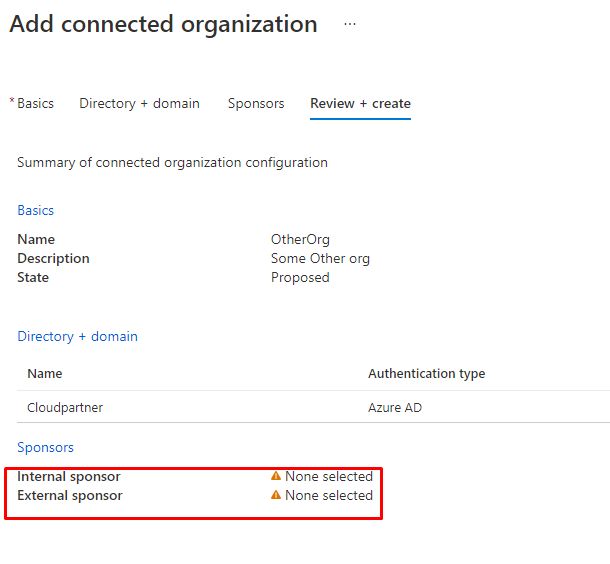Viewport: 610px width, 564px height.
Task: Click the Proposed state value
Action: point(300,277)
